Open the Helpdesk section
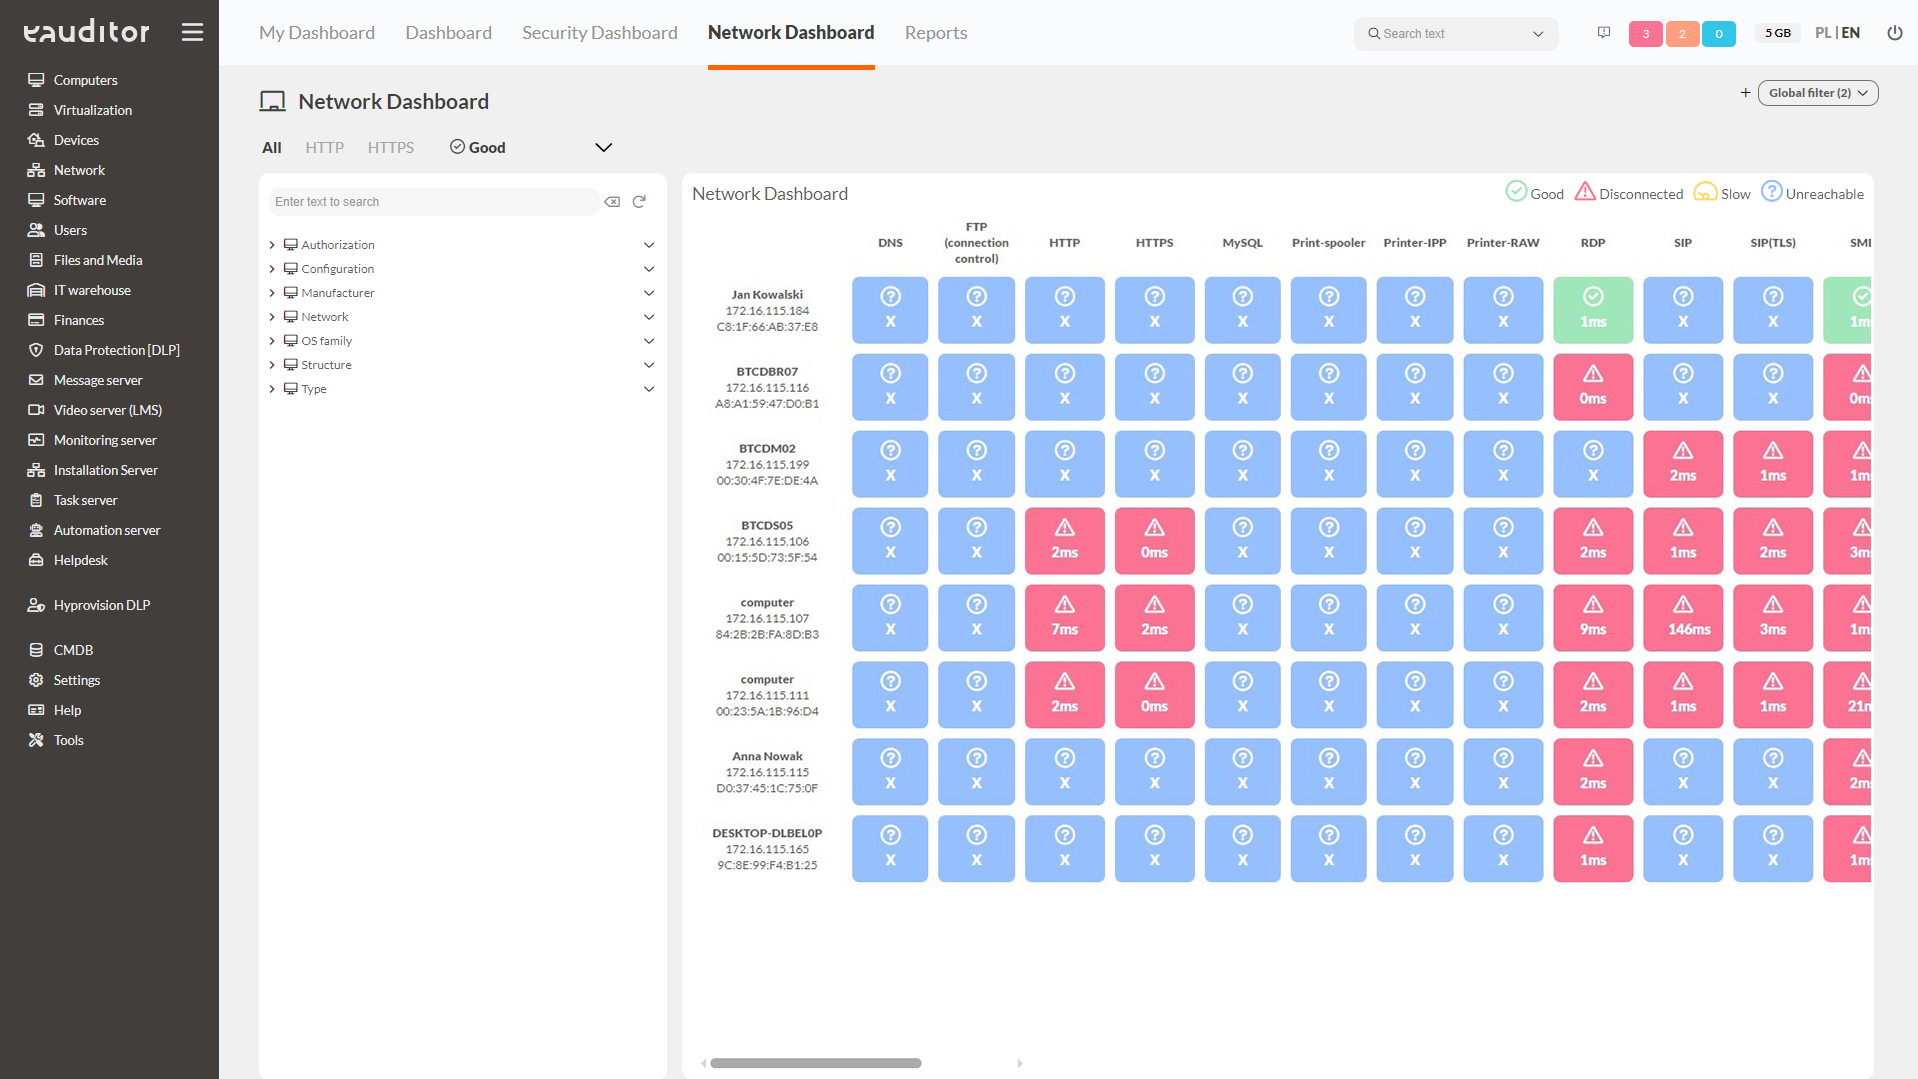The height and width of the screenshot is (1079, 1918). coord(80,560)
